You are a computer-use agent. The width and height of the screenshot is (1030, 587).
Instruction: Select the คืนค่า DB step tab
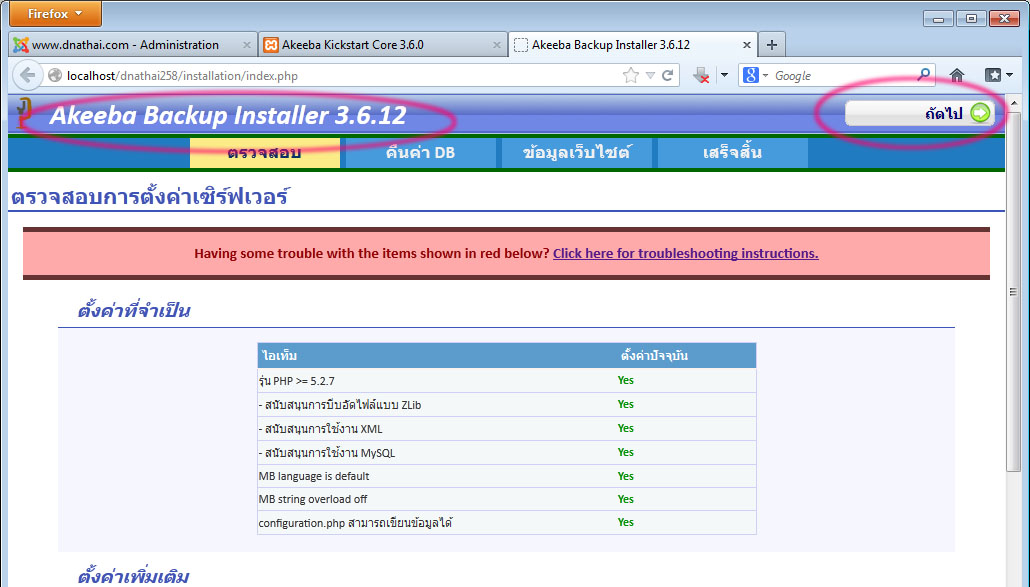point(418,154)
